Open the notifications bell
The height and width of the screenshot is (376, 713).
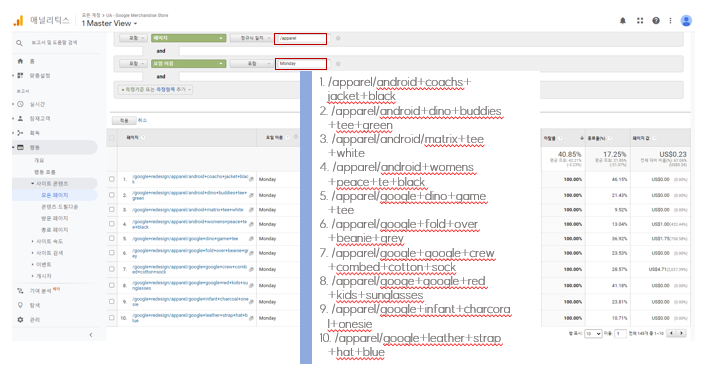(x=623, y=20)
